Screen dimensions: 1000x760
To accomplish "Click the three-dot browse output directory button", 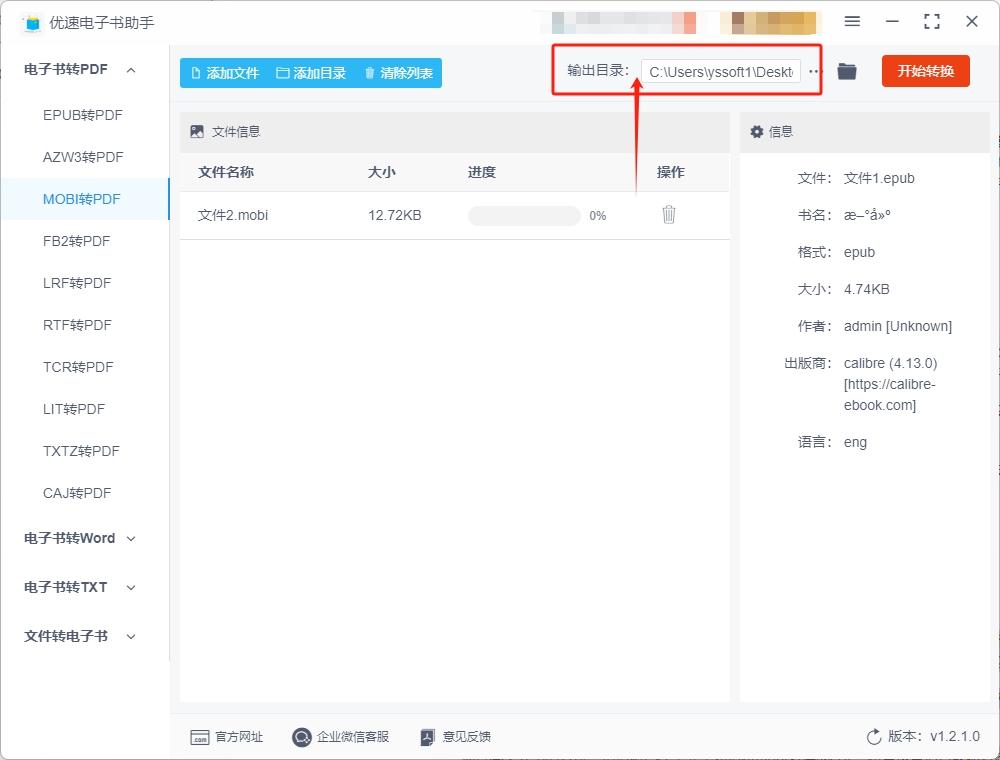I will [814, 71].
